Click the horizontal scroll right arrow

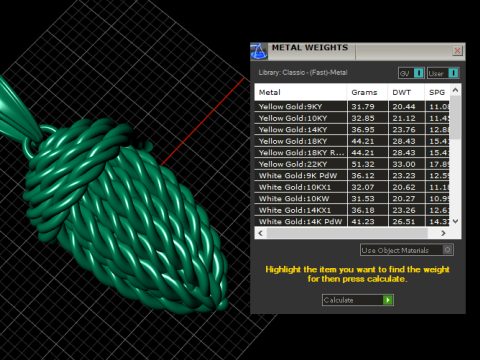(443, 233)
